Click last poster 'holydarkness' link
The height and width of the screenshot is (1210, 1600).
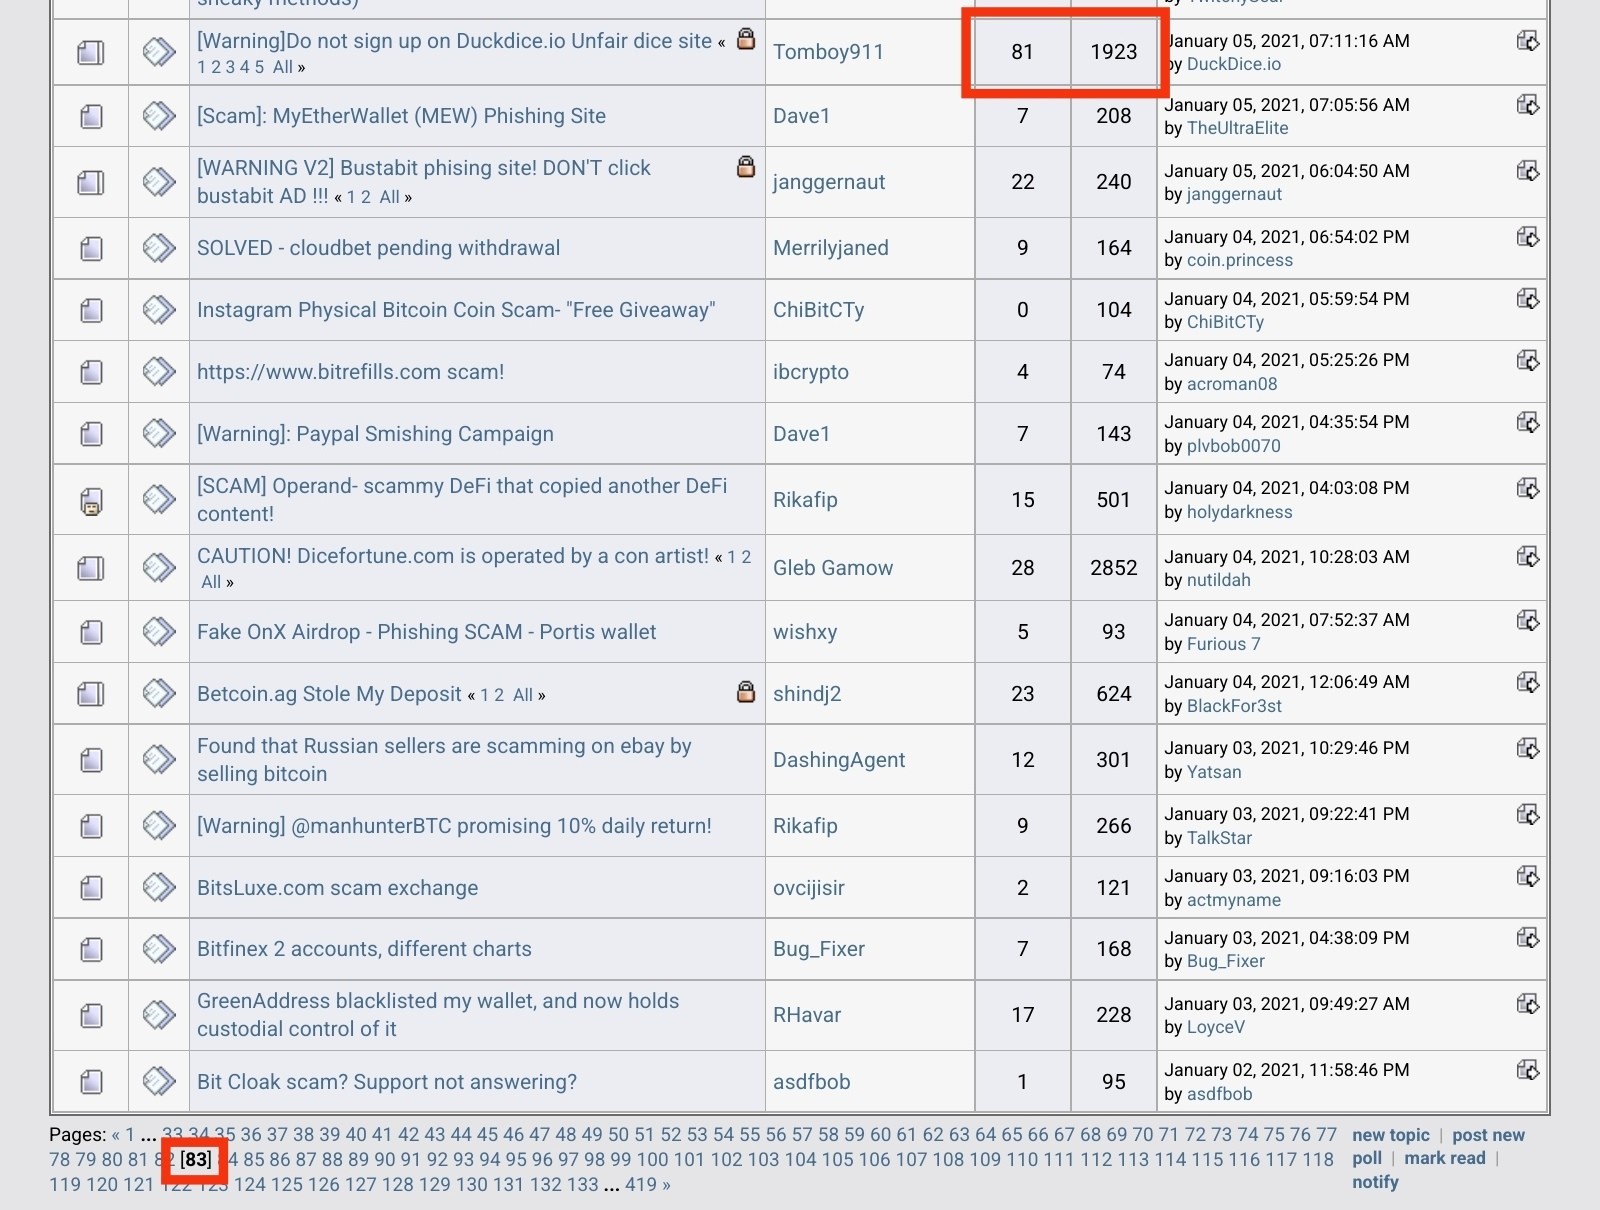[x=1239, y=512]
